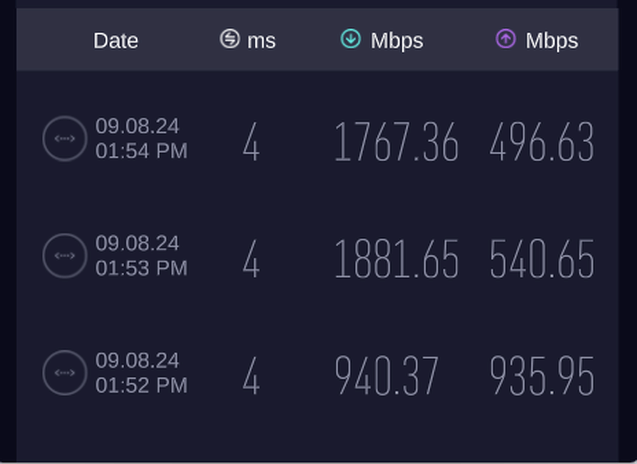Click the 935.95 upload speed value
The image size is (637, 464).
(x=542, y=376)
